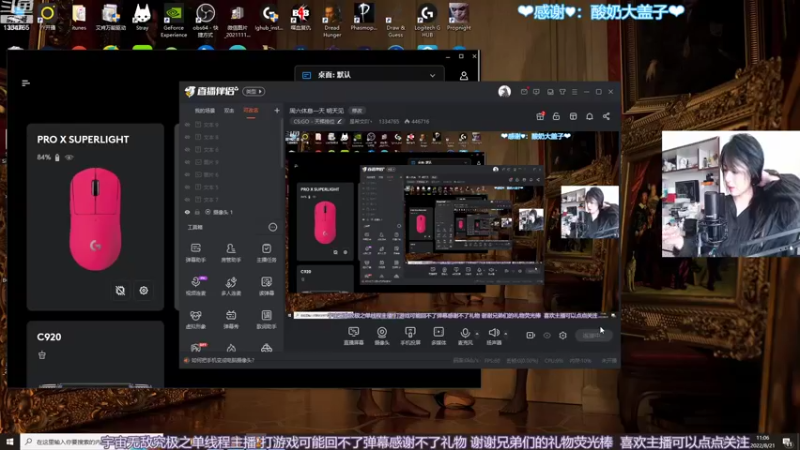Toggle the preview eye icon in bottom toolbar
Screen dimensions: 800x450
click(547, 335)
